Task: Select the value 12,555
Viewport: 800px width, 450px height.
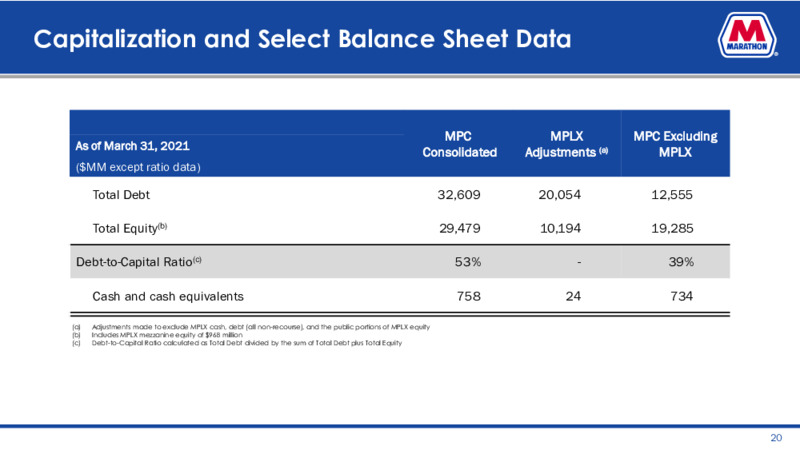Action: pos(672,194)
